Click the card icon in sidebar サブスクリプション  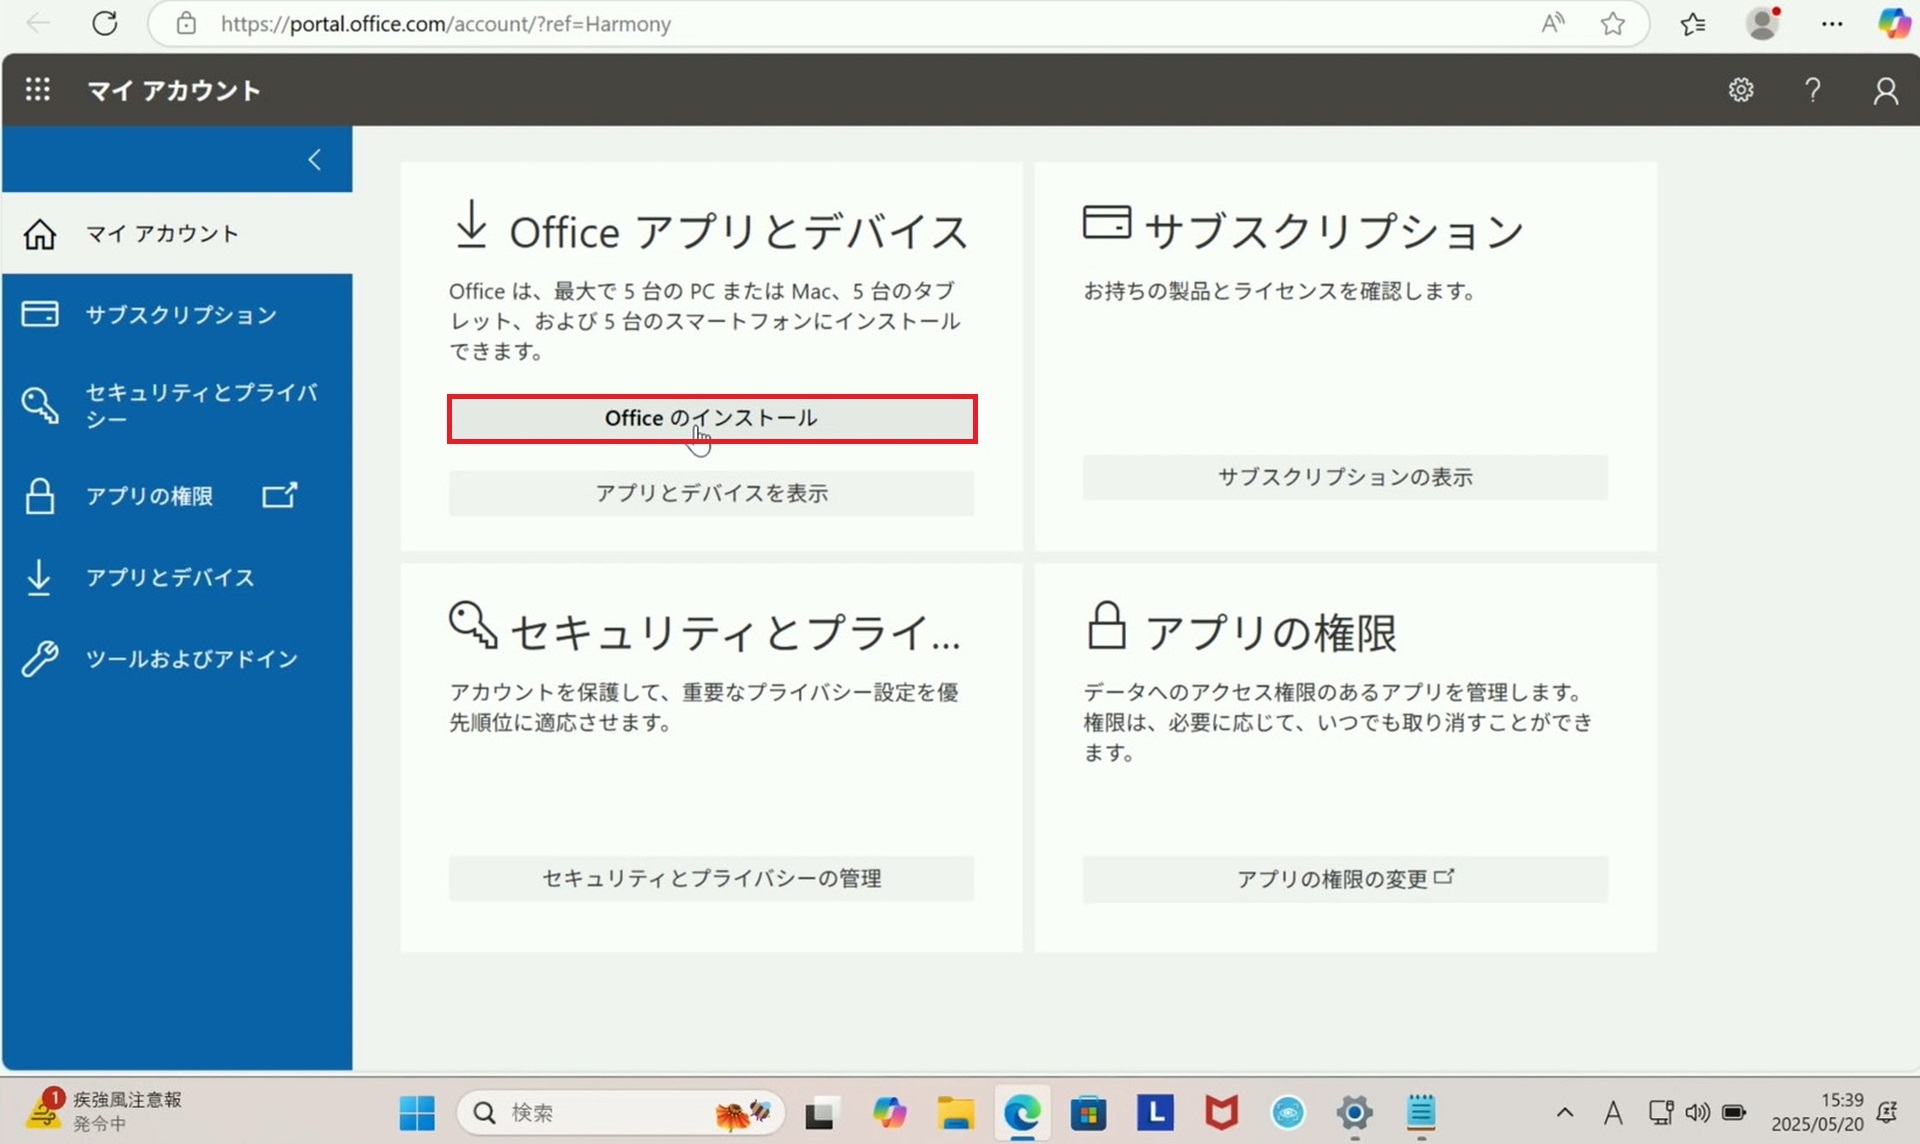pyautogui.click(x=40, y=314)
